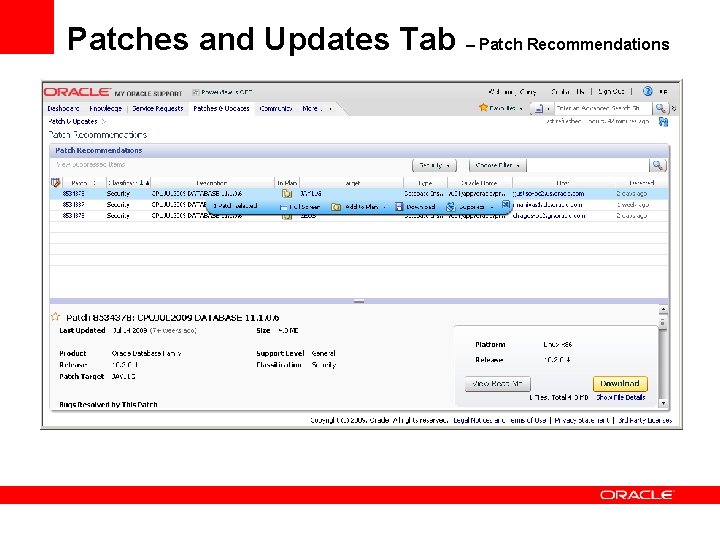
Task: Click Legal Notices and Terms of Use link
Action: click(x=500, y=420)
